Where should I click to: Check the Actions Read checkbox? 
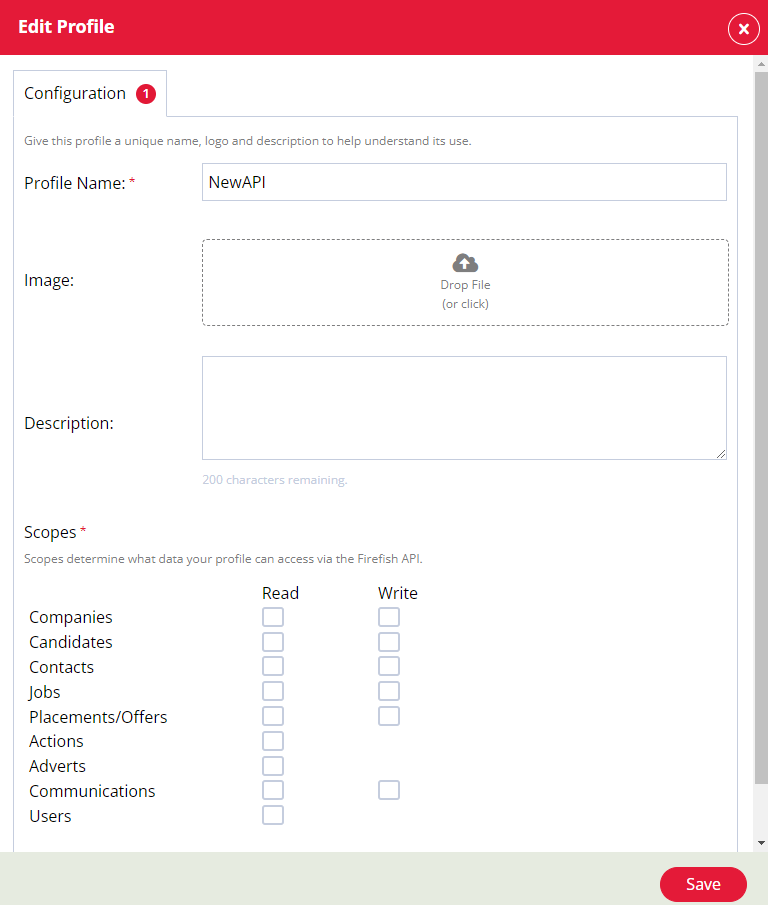coord(273,740)
